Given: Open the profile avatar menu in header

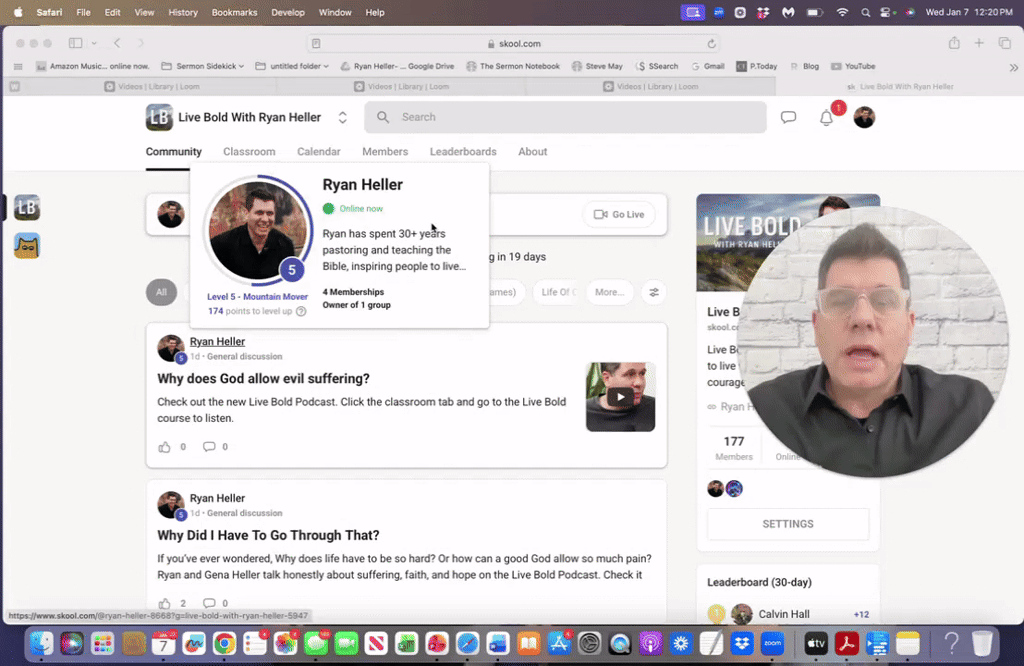Looking at the screenshot, I should tap(864, 118).
